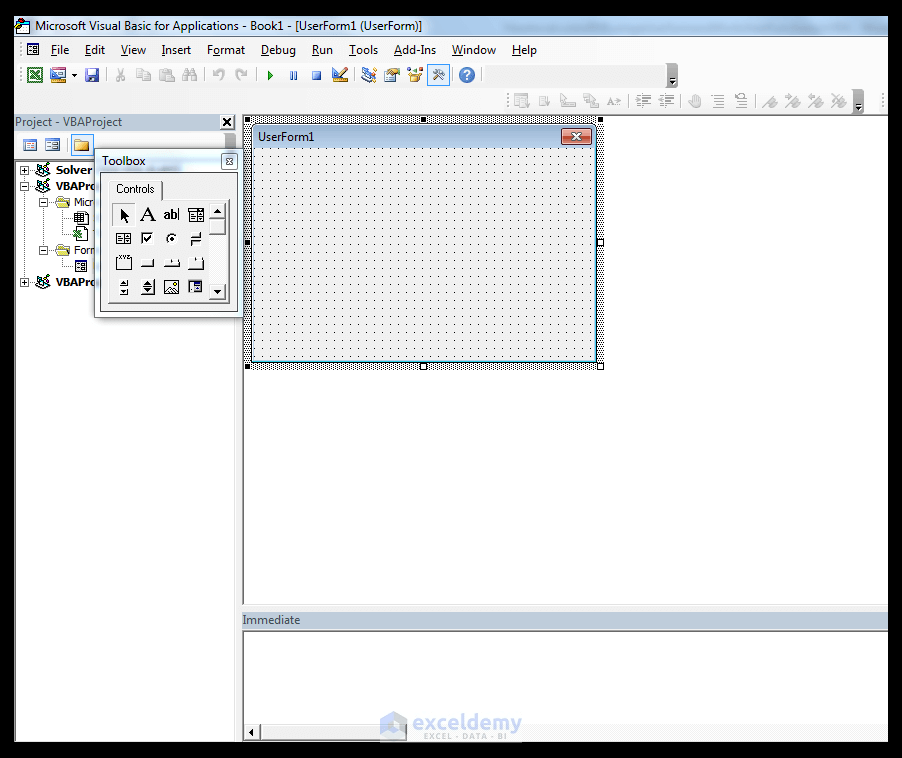Open the Properties Window toolbar icon

point(392,75)
